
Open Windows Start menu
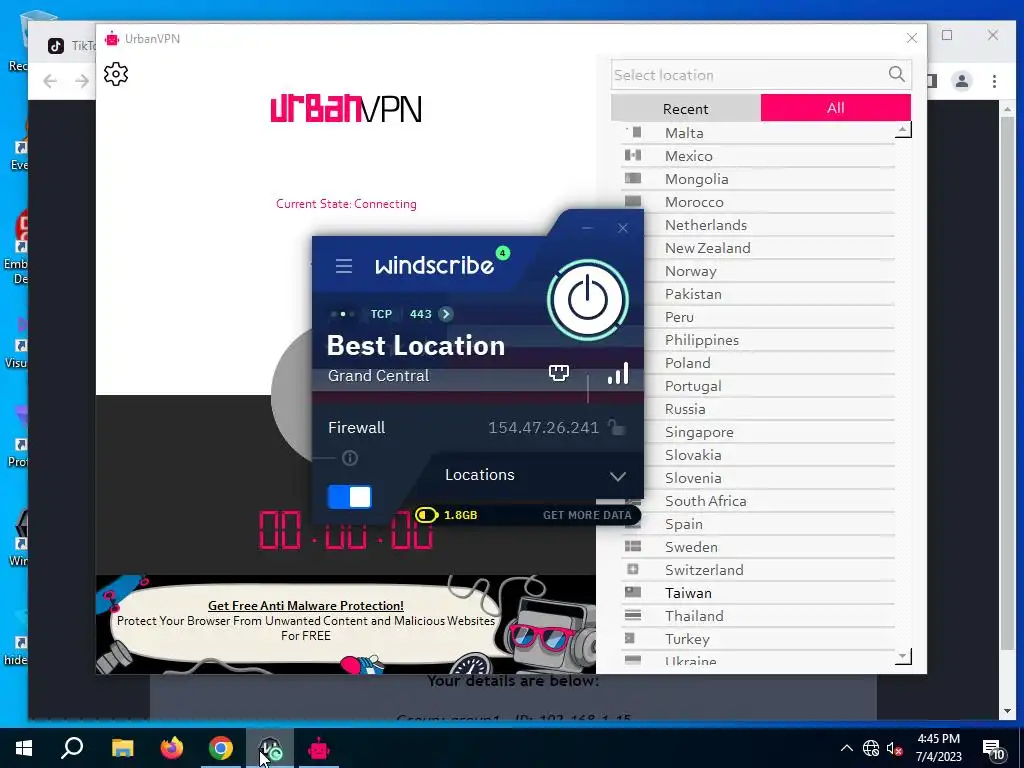pos(24,748)
